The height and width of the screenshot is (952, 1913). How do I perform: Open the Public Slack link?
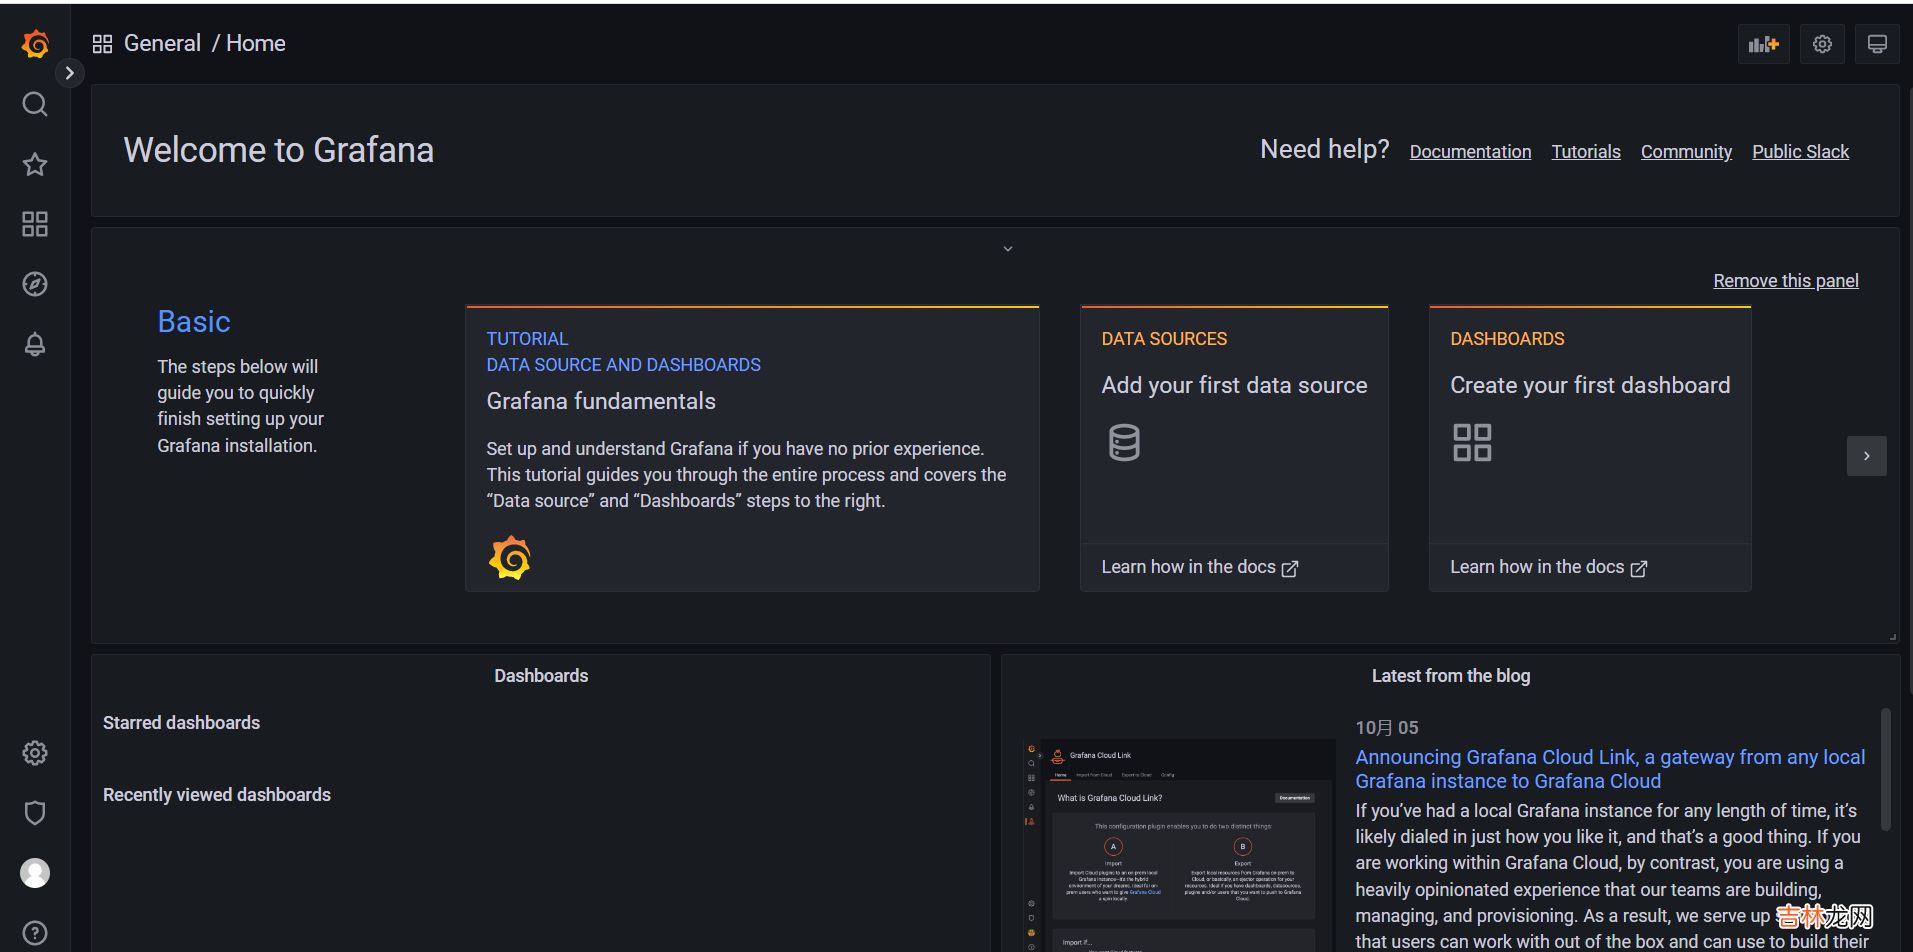coord(1800,152)
